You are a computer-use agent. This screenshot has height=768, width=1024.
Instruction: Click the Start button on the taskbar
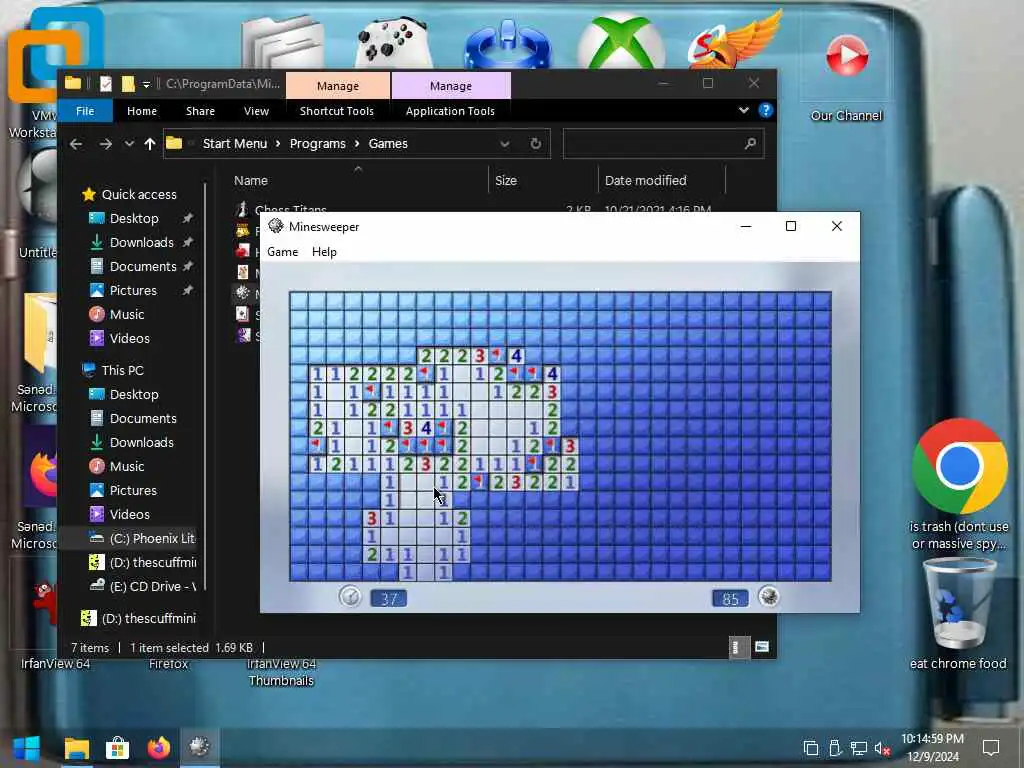(26, 748)
